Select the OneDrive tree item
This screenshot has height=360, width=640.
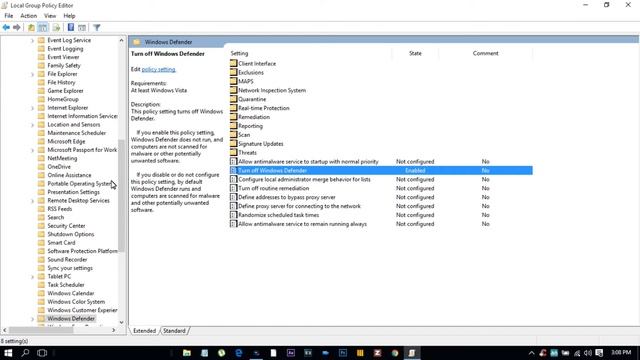[x=59, y=167]
